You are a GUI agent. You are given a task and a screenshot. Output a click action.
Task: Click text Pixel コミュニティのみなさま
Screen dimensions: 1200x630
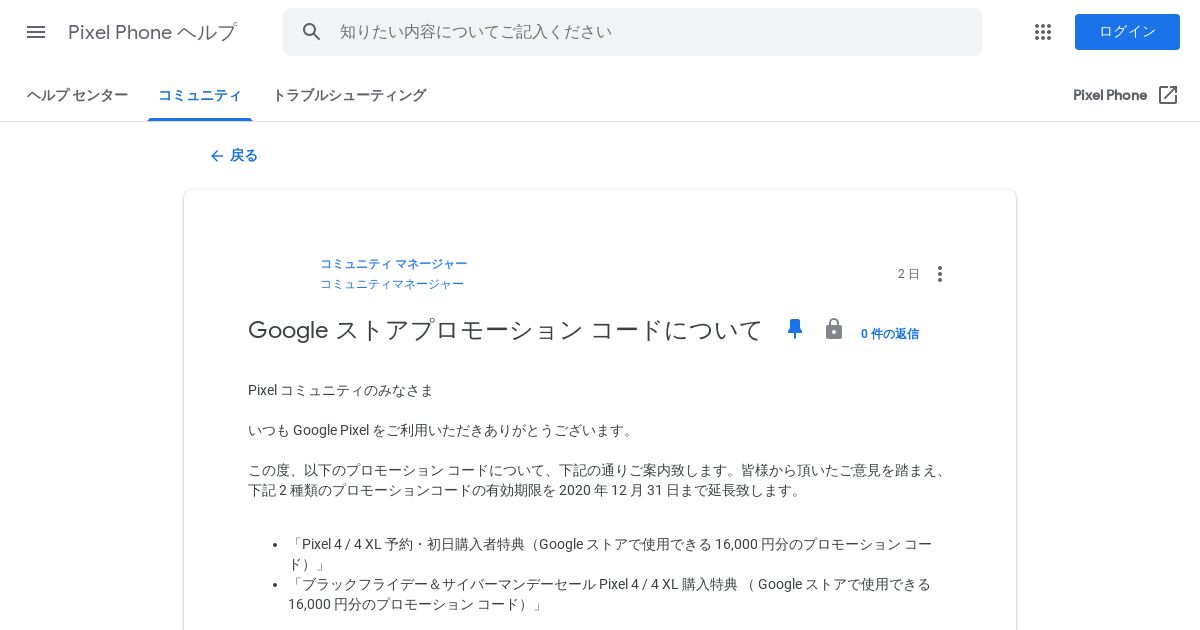tap(341, 390)
